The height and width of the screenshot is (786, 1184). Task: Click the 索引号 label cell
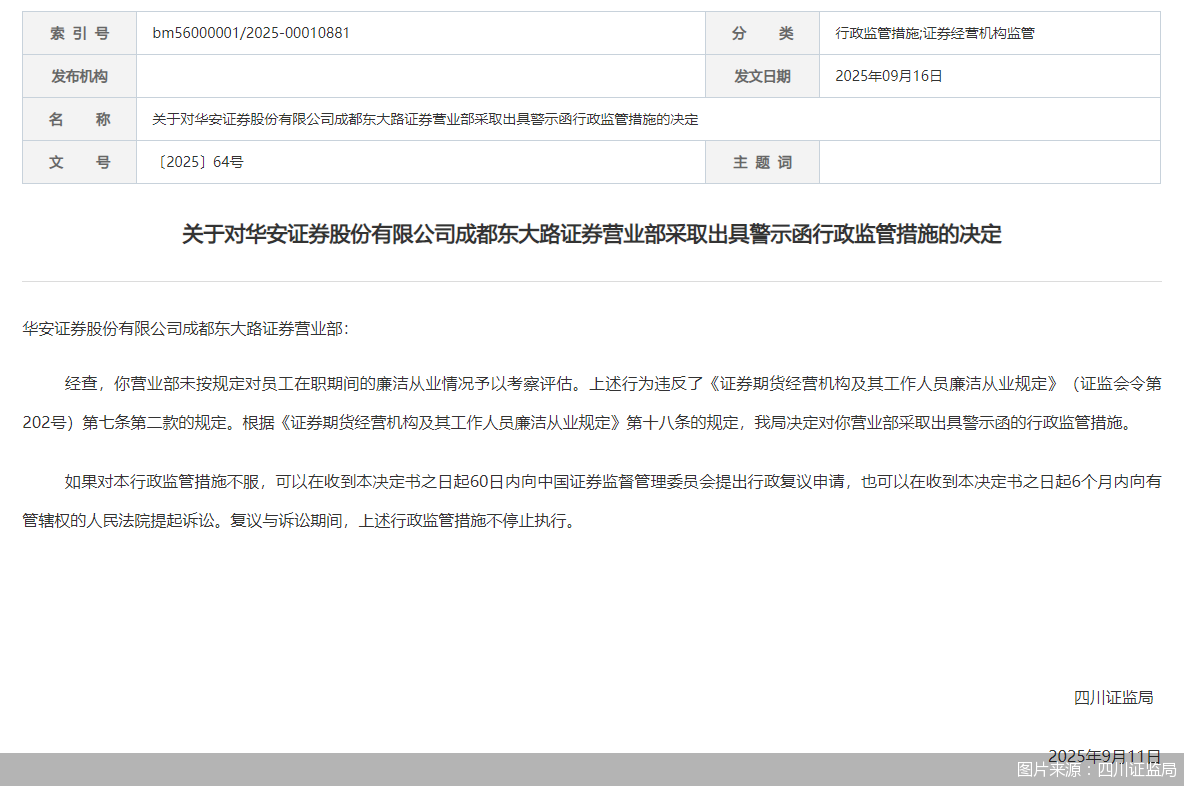[x=78, y=32]
